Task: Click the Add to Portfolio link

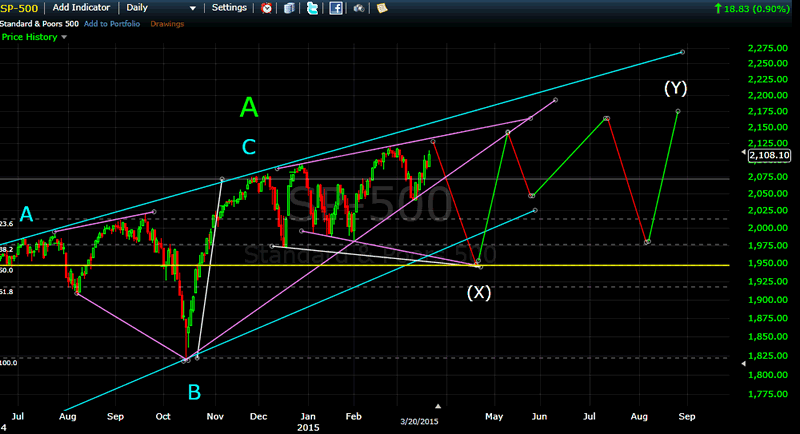Action: click(112, 23)
